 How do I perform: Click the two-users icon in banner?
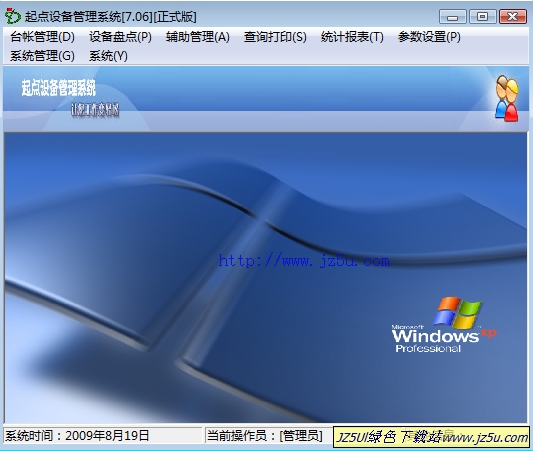point(506,98)
